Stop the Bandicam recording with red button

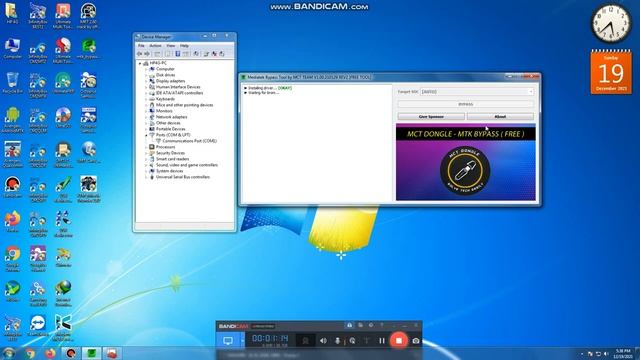pos(399,340)
